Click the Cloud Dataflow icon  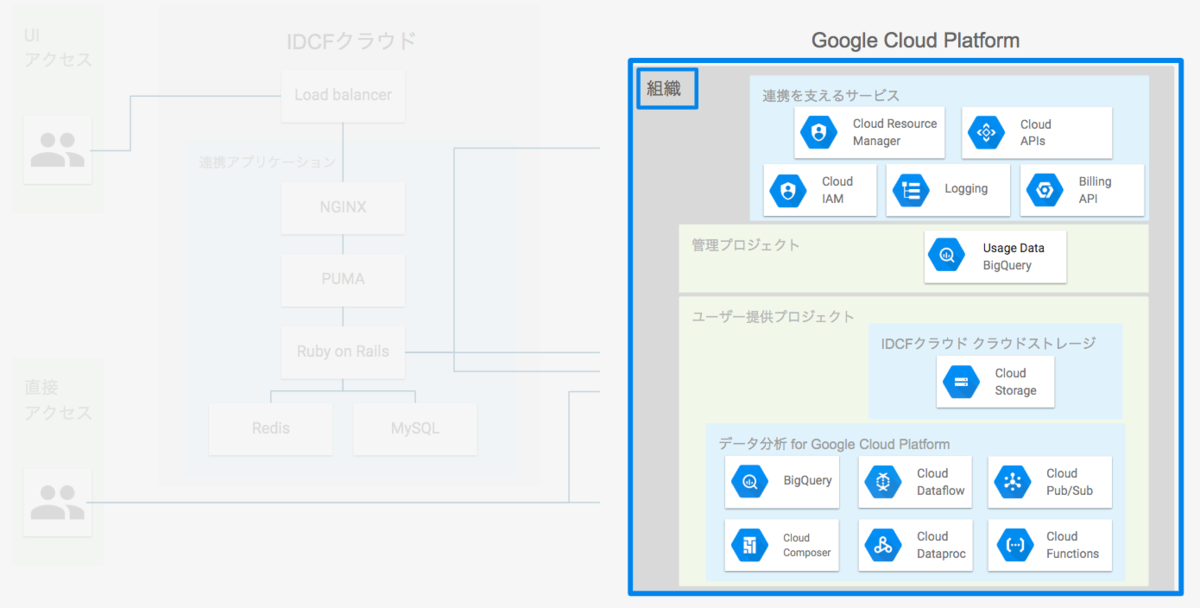point(882,482)
